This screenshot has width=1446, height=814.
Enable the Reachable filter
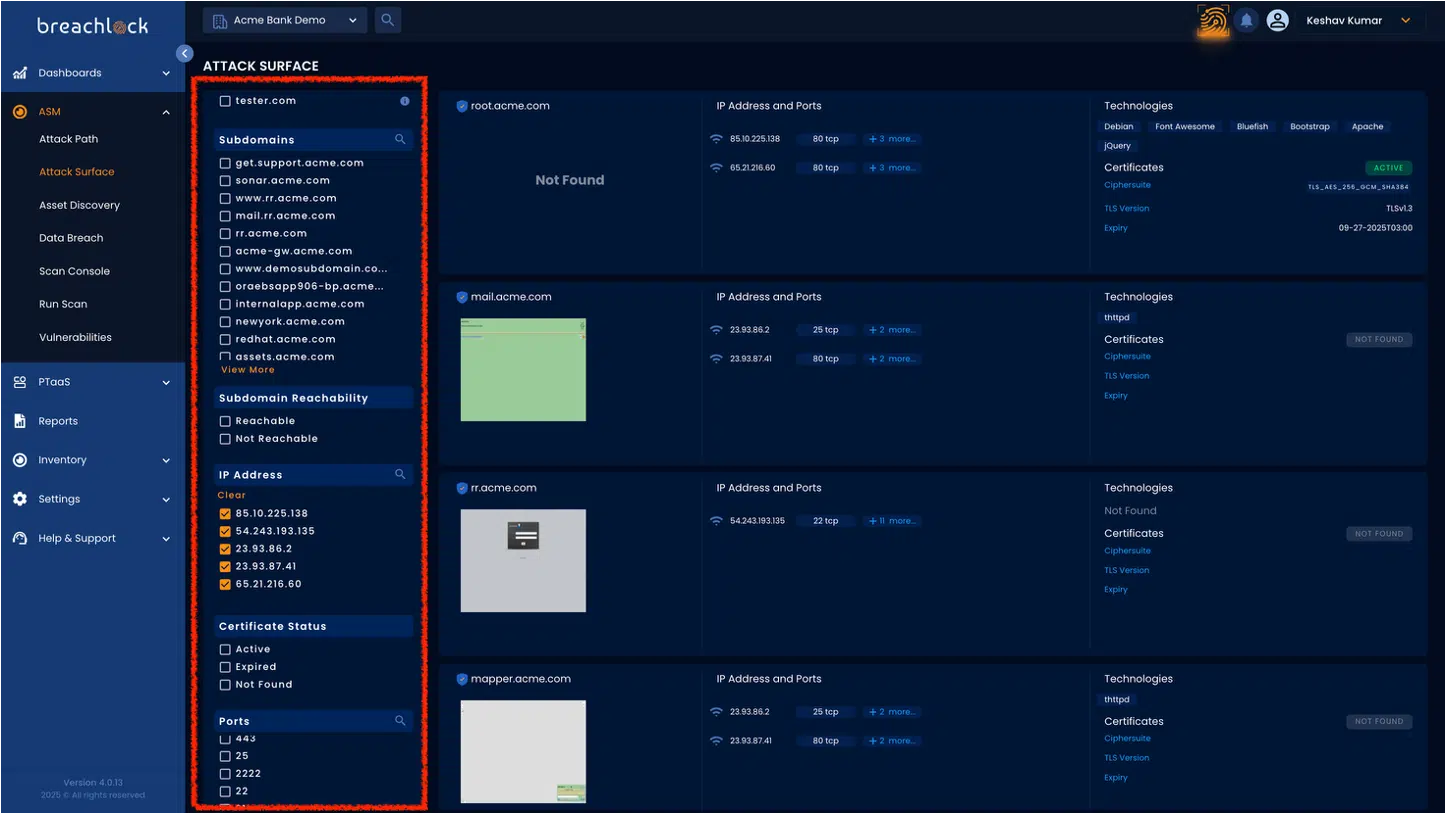point(225,421)
